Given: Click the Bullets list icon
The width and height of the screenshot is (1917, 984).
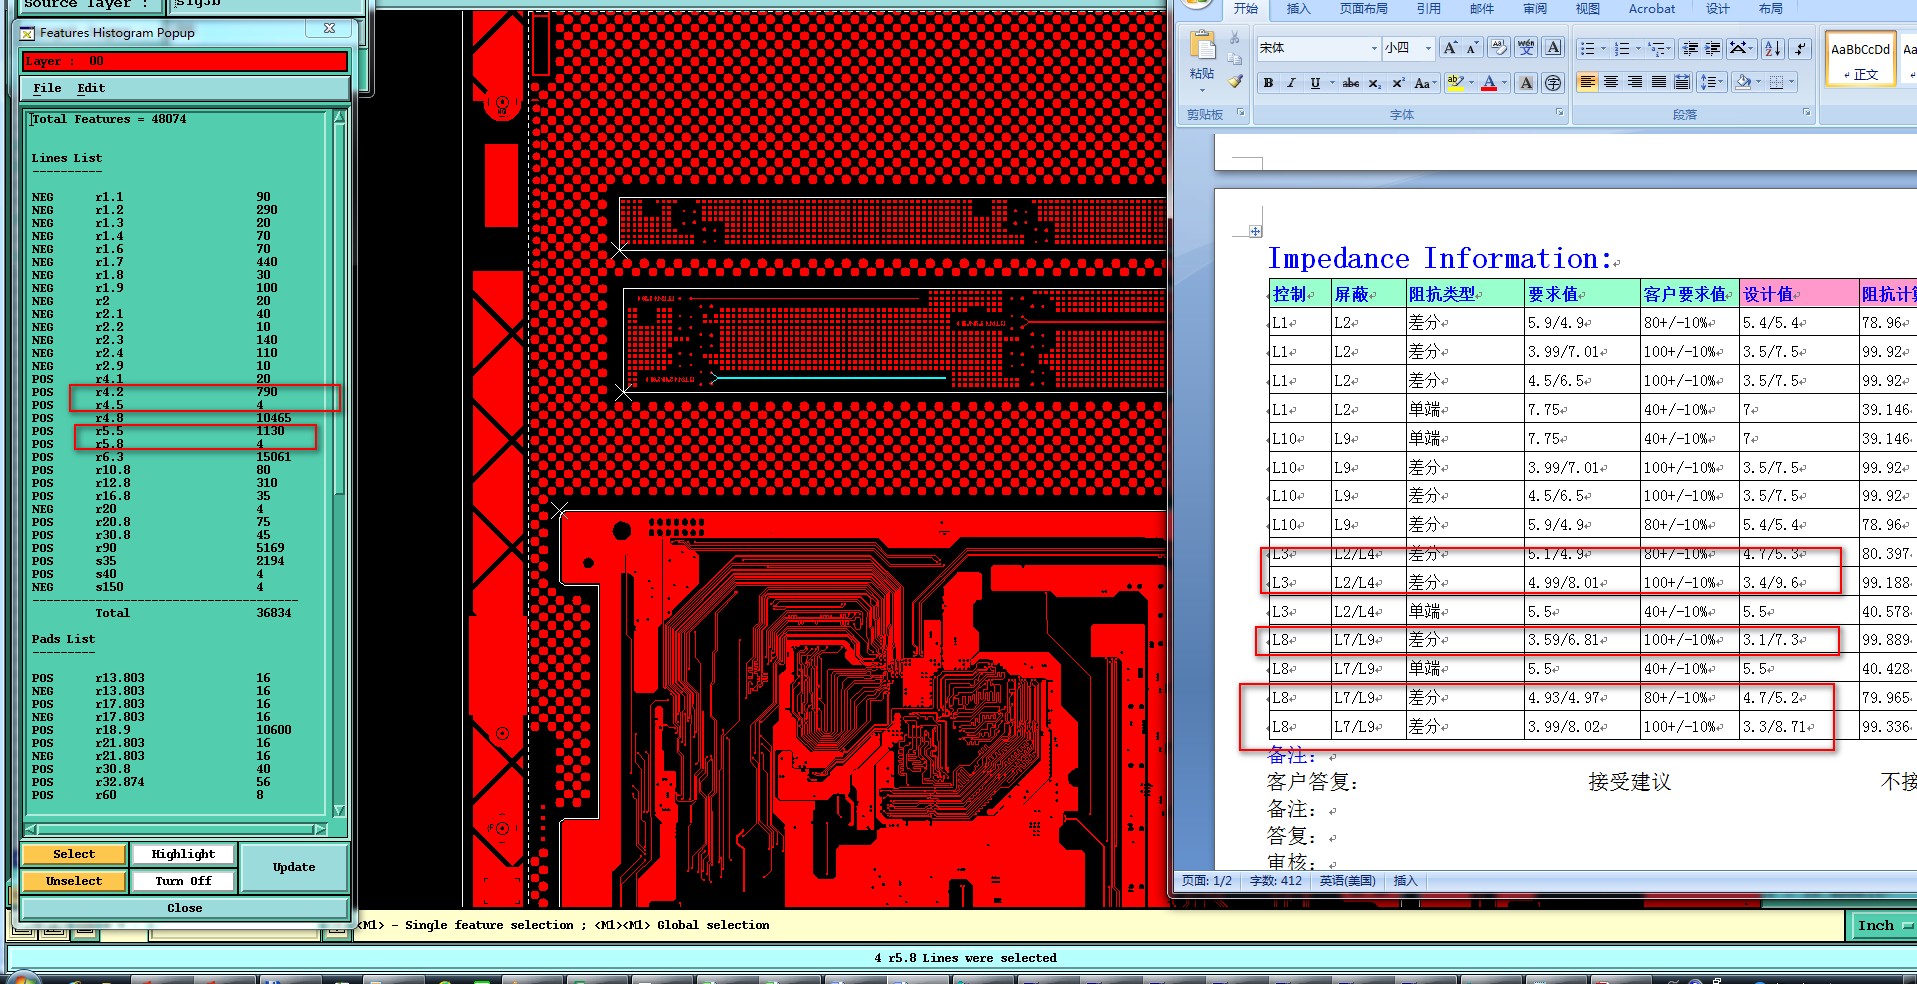Looking at the screenshot, I should (1588, 48).
